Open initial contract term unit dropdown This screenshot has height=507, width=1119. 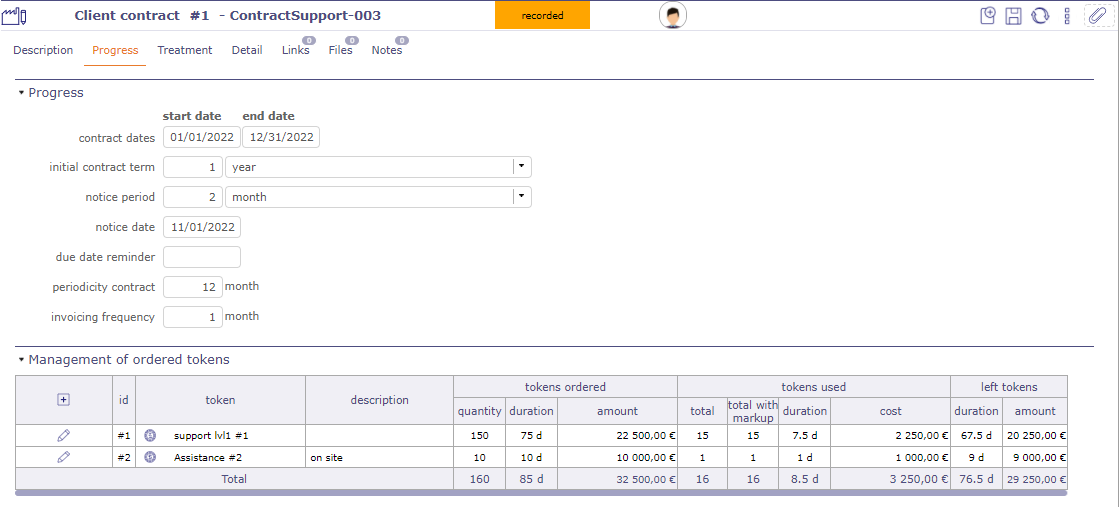coord(521,167)
